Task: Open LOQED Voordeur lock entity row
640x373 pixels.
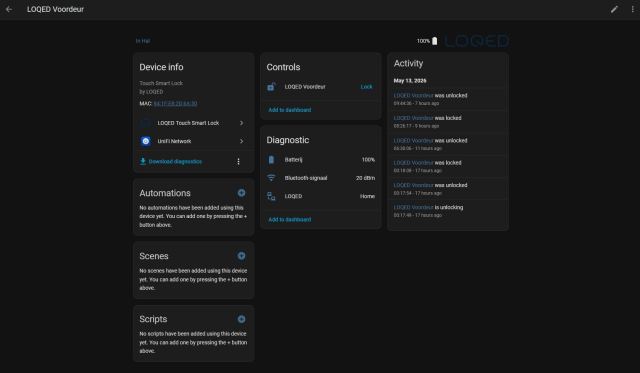Action: click(x=320, y=87)
